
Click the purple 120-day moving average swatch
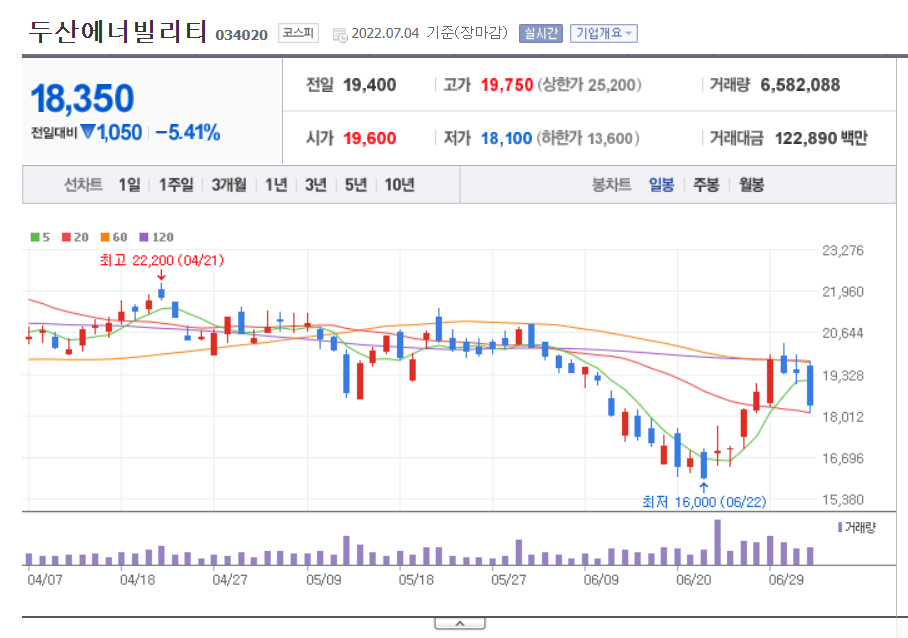pyautogui.click(x=144, y=237)
